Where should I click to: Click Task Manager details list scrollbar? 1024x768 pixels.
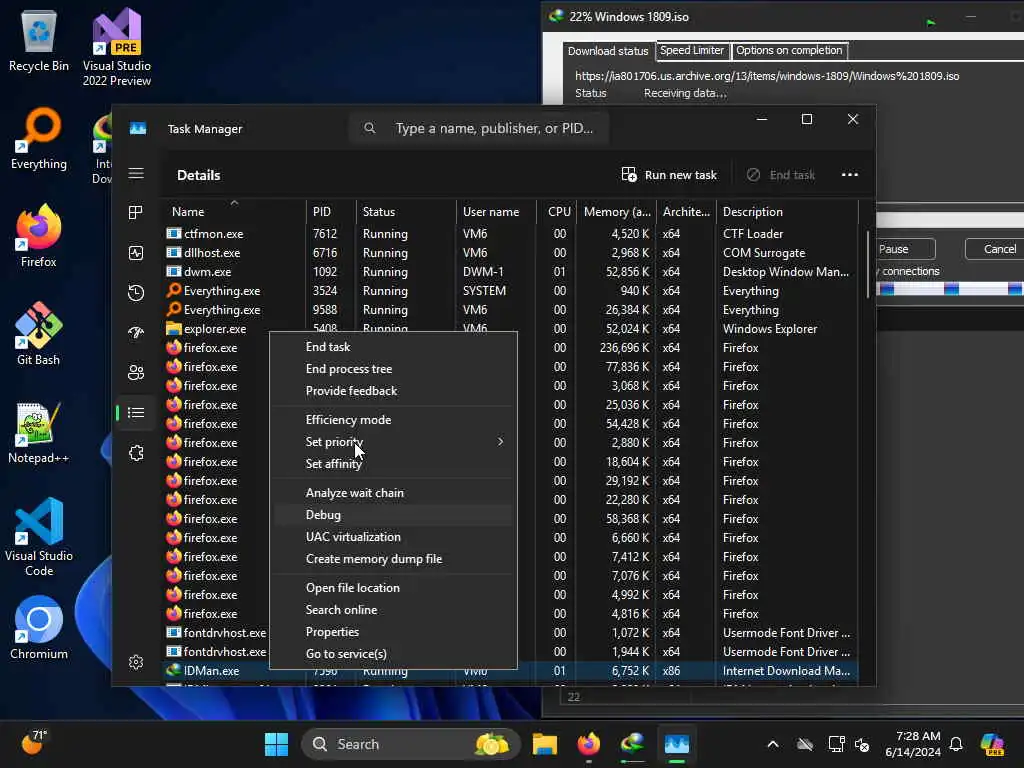(868, 264)
